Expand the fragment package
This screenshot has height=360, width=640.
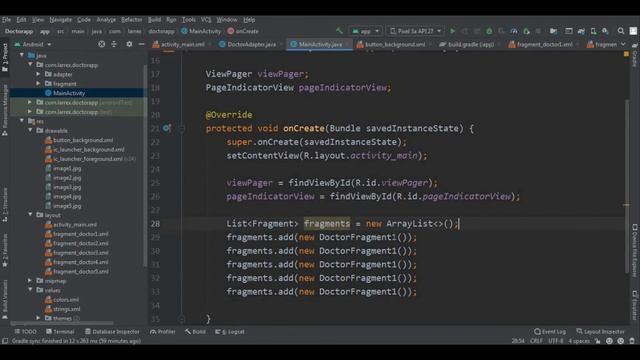38,83
